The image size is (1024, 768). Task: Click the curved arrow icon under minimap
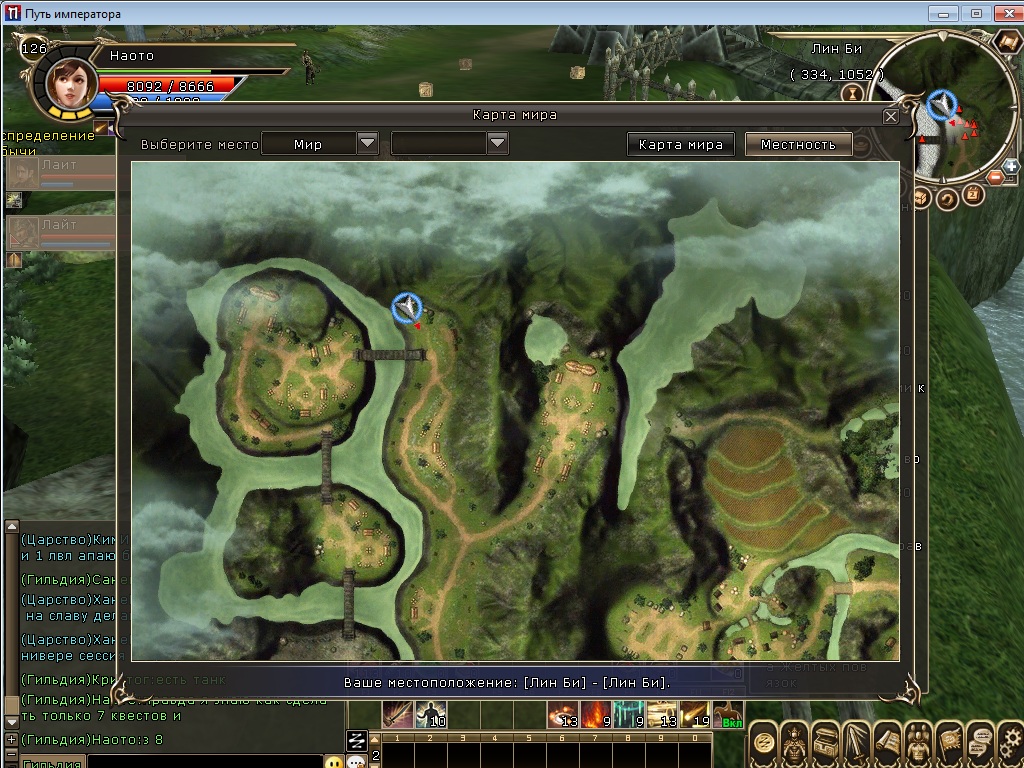(947, 198)
